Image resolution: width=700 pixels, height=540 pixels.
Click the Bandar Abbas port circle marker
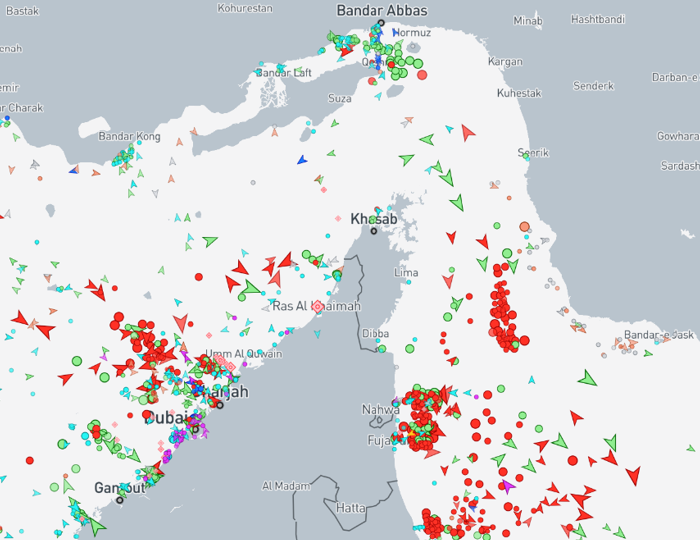[381, 24]
